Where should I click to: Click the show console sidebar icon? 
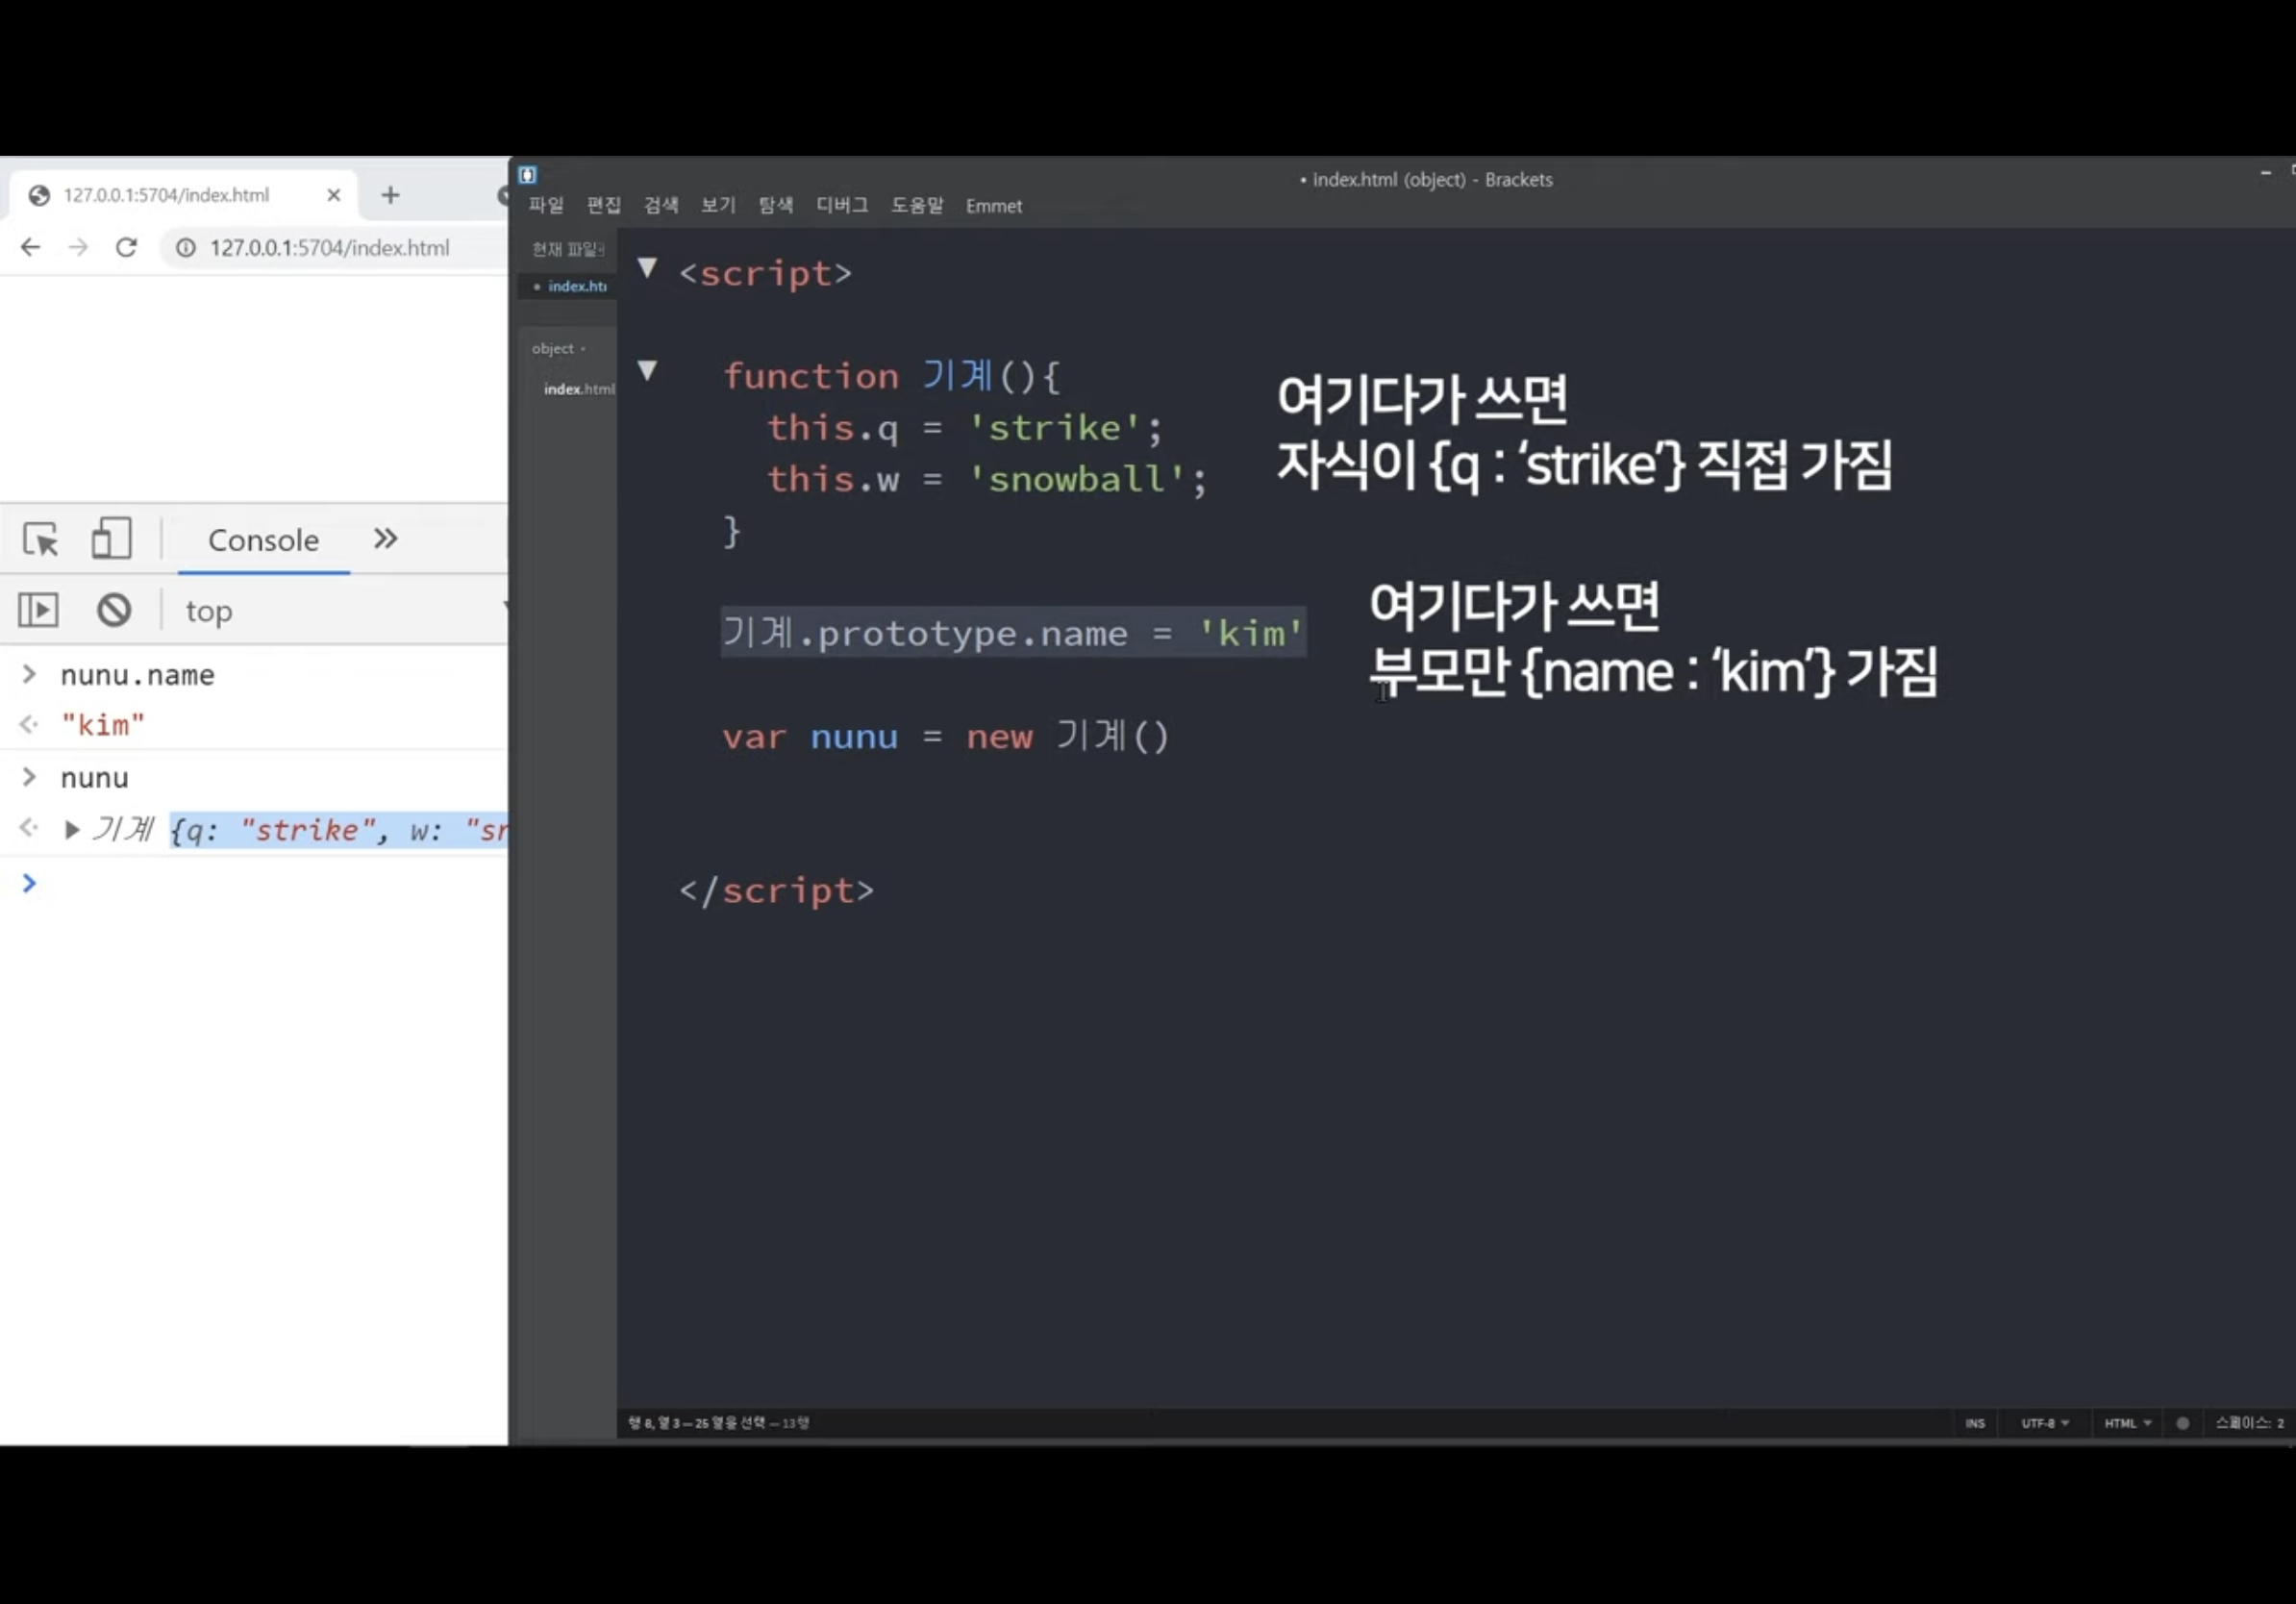pos(39,610)
